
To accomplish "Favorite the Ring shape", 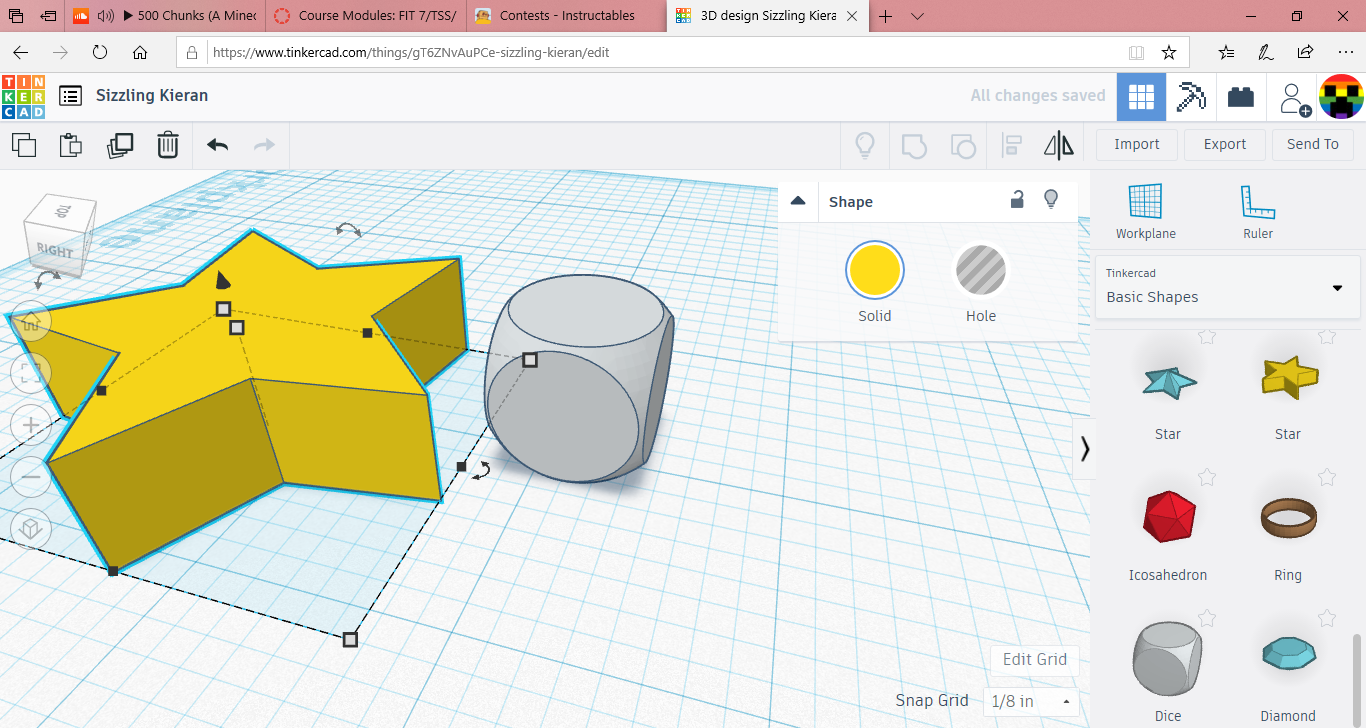I will click(1327, 477).
